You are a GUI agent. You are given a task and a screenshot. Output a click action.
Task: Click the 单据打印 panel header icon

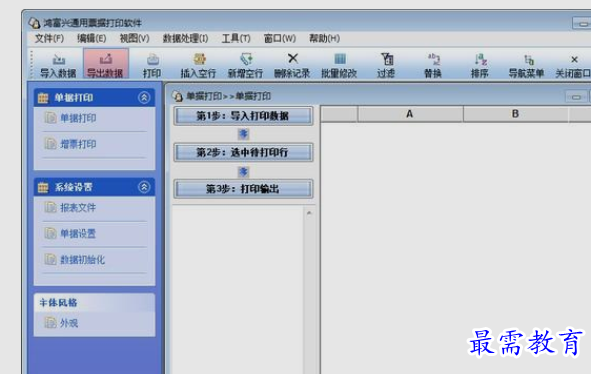(43, 98)
